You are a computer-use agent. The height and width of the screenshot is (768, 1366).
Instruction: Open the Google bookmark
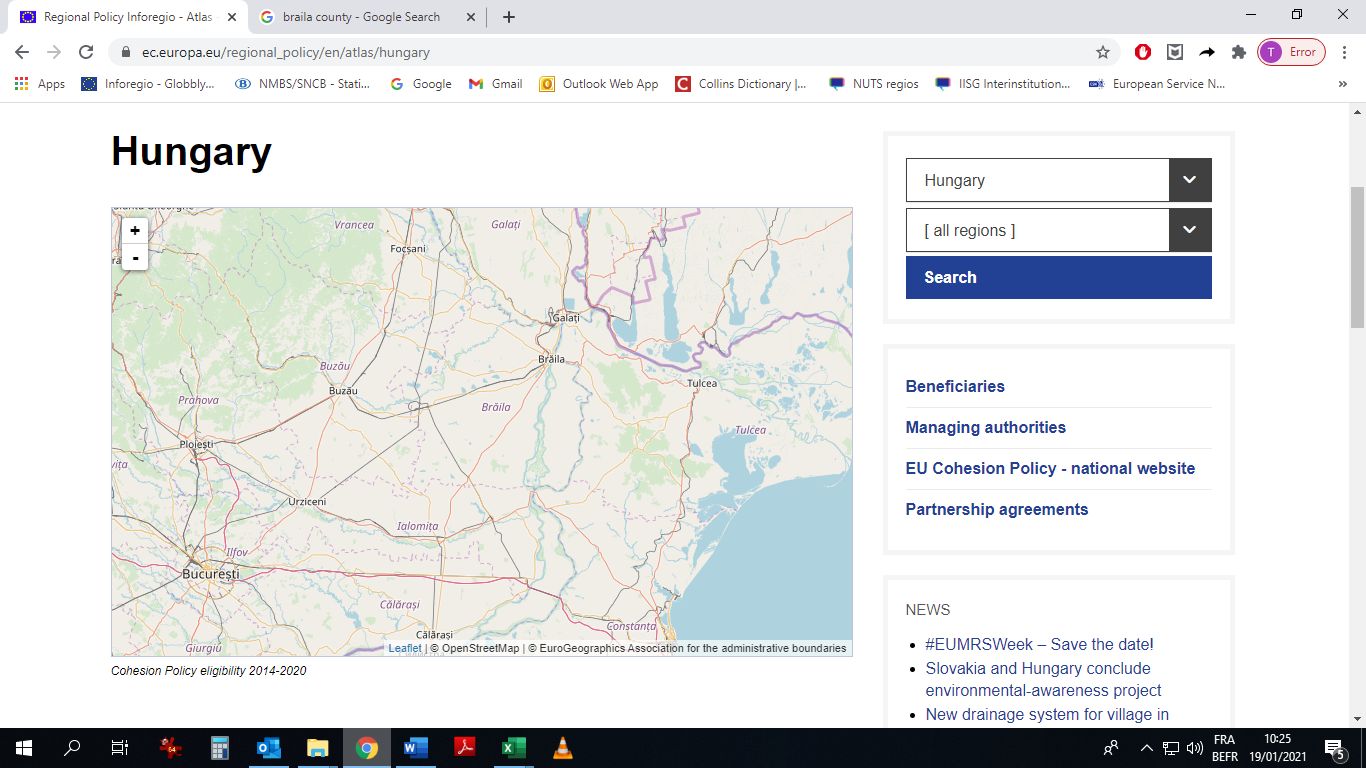(x=420, y=84)
